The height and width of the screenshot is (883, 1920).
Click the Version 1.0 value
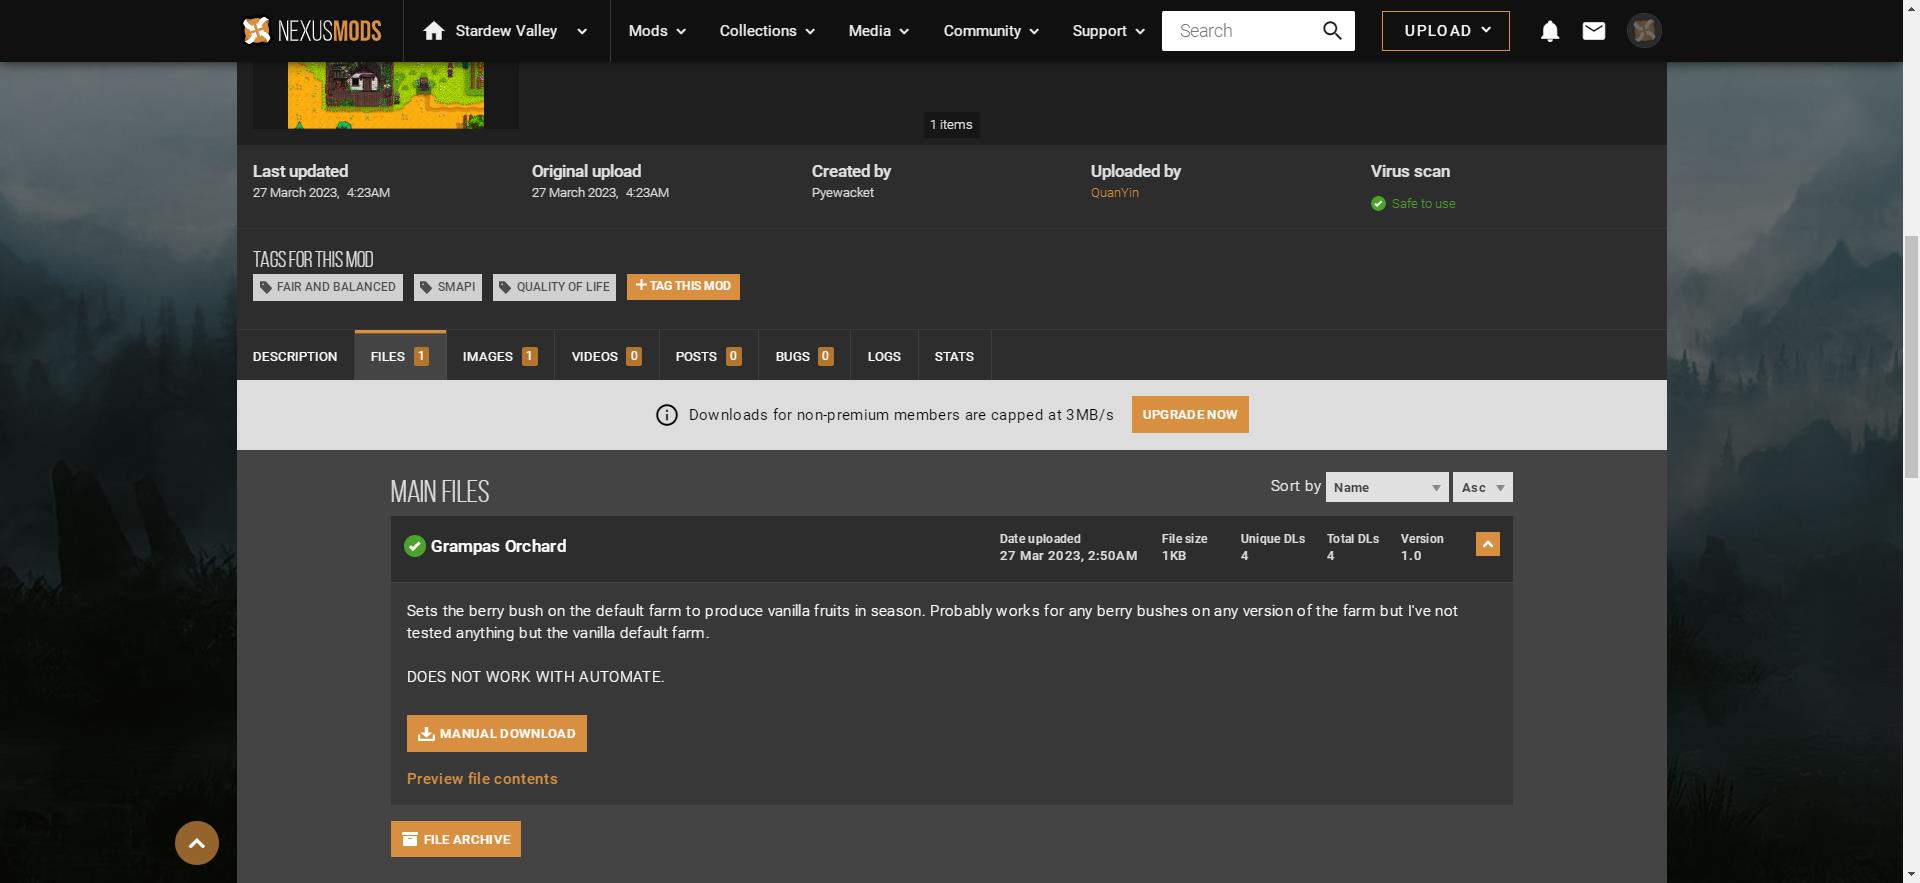click(x=1411, y=556)
